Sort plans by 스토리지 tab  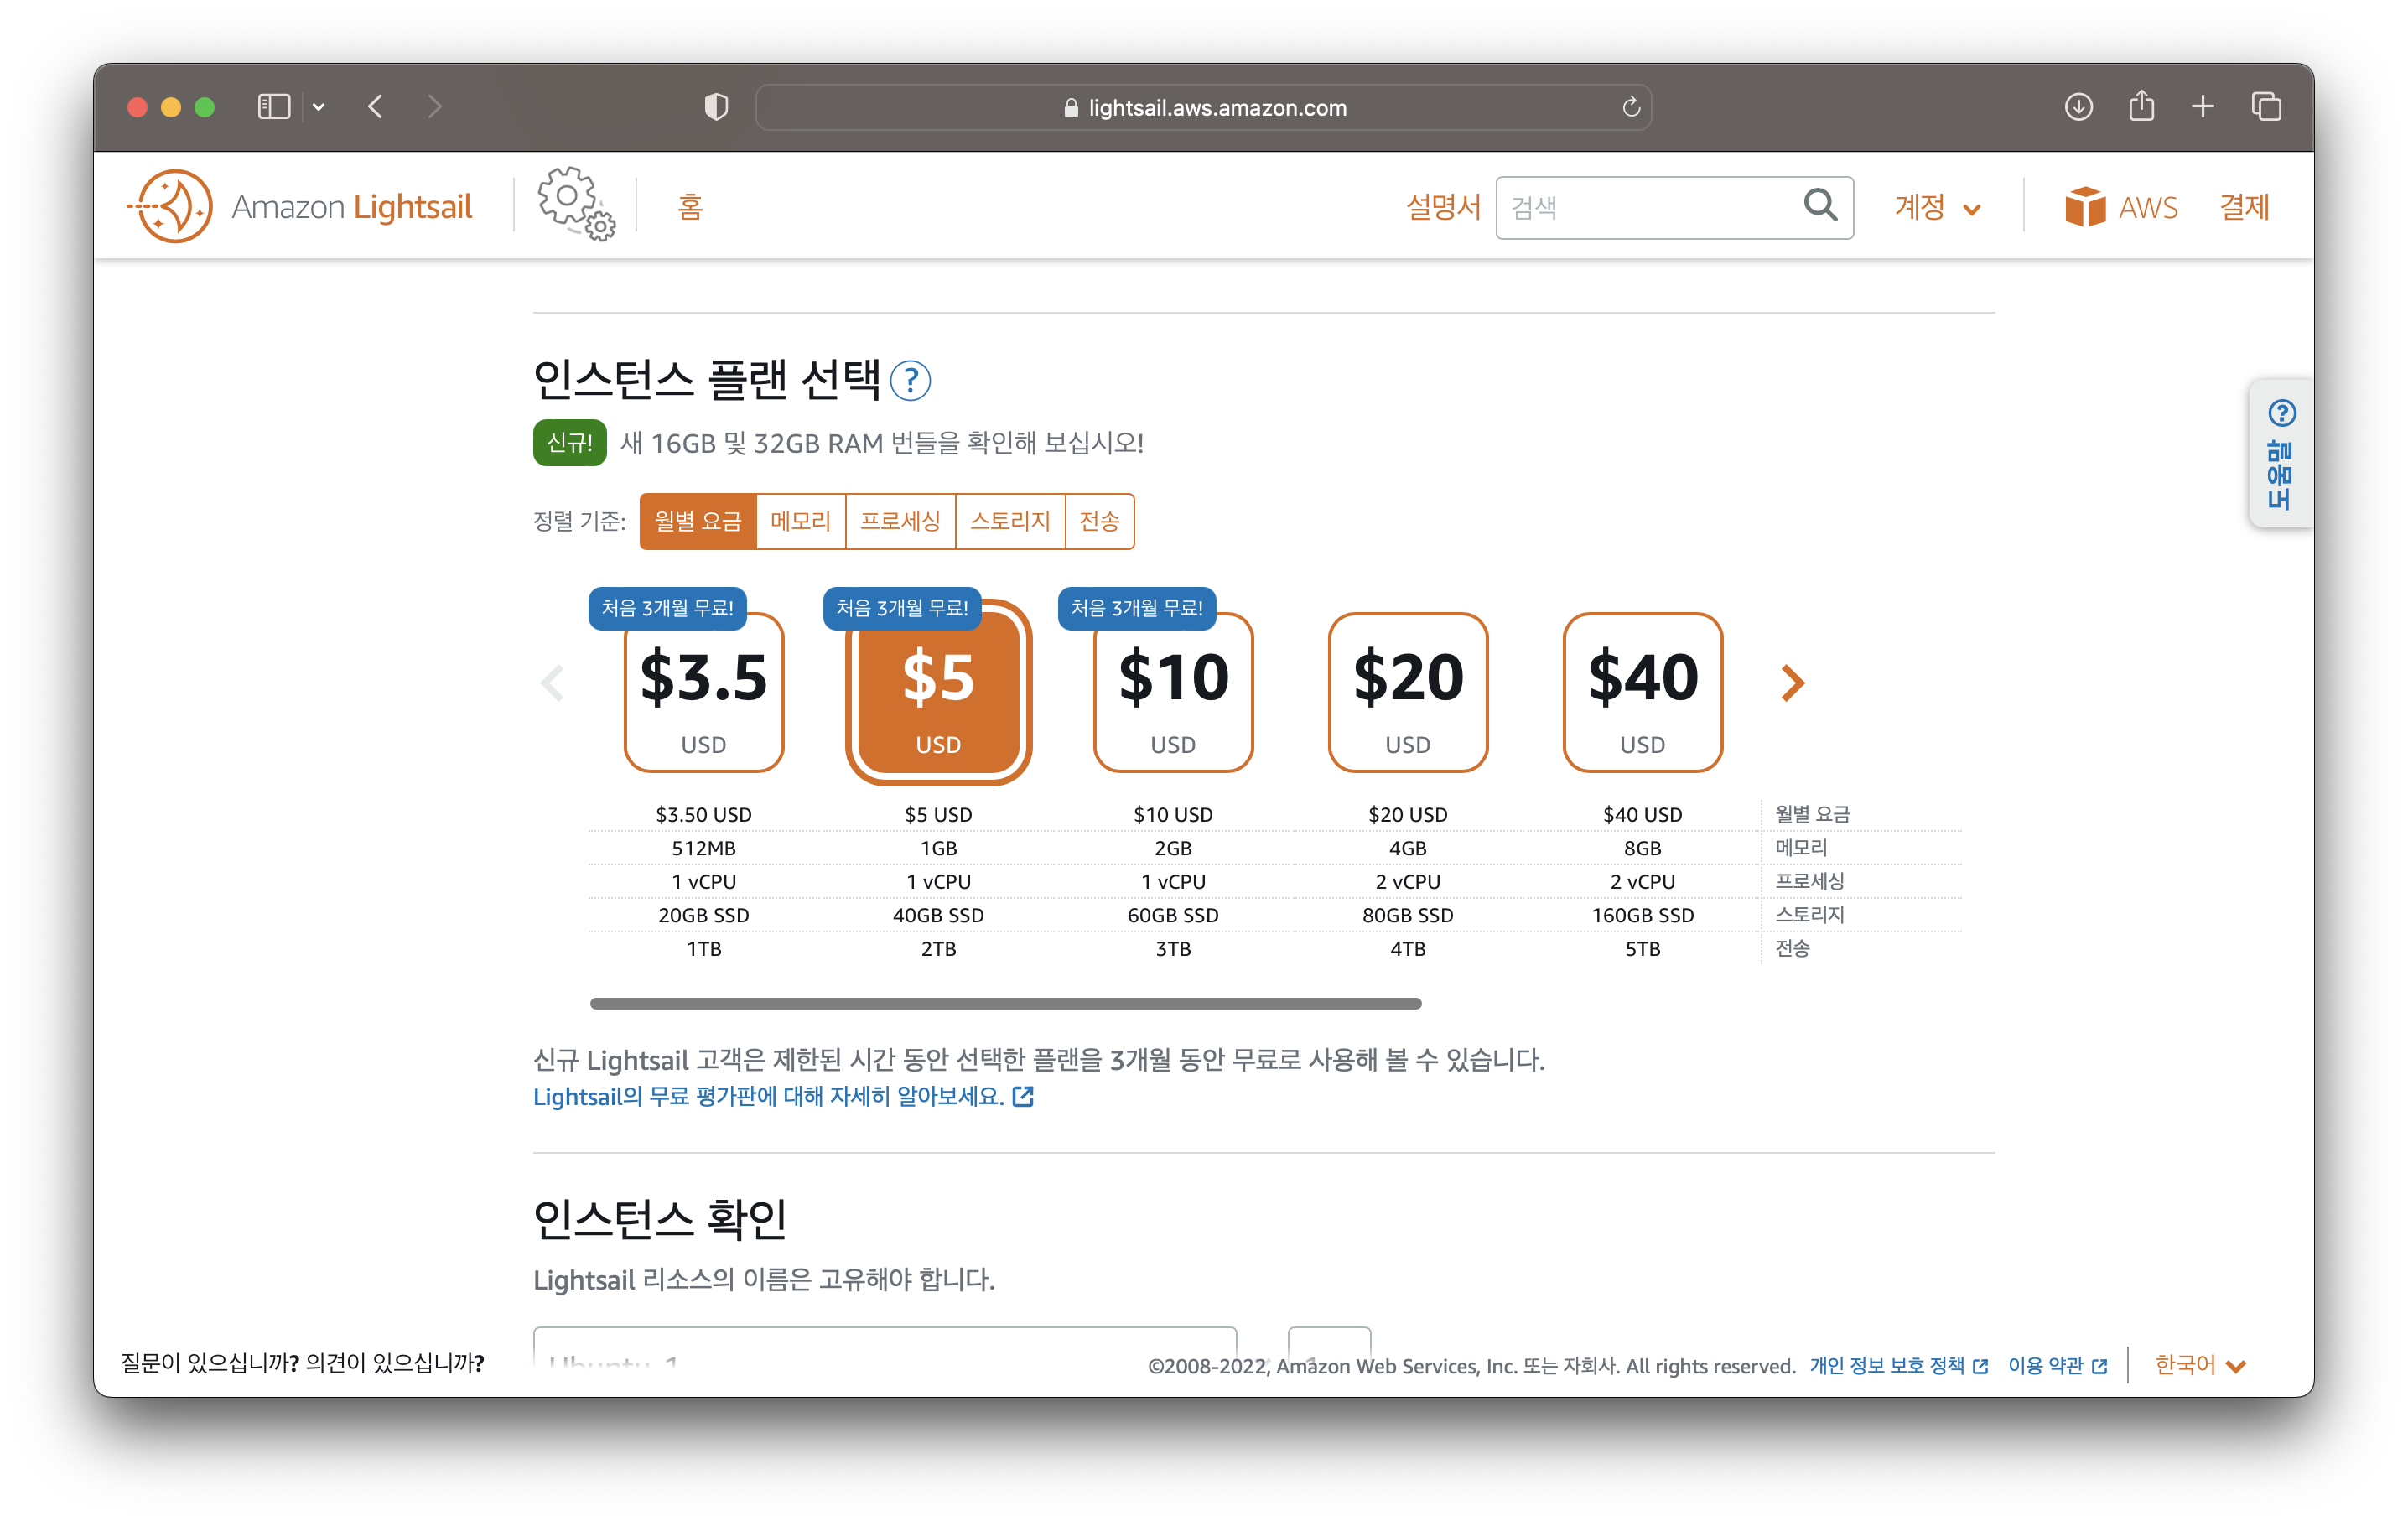pos(1010,521)
